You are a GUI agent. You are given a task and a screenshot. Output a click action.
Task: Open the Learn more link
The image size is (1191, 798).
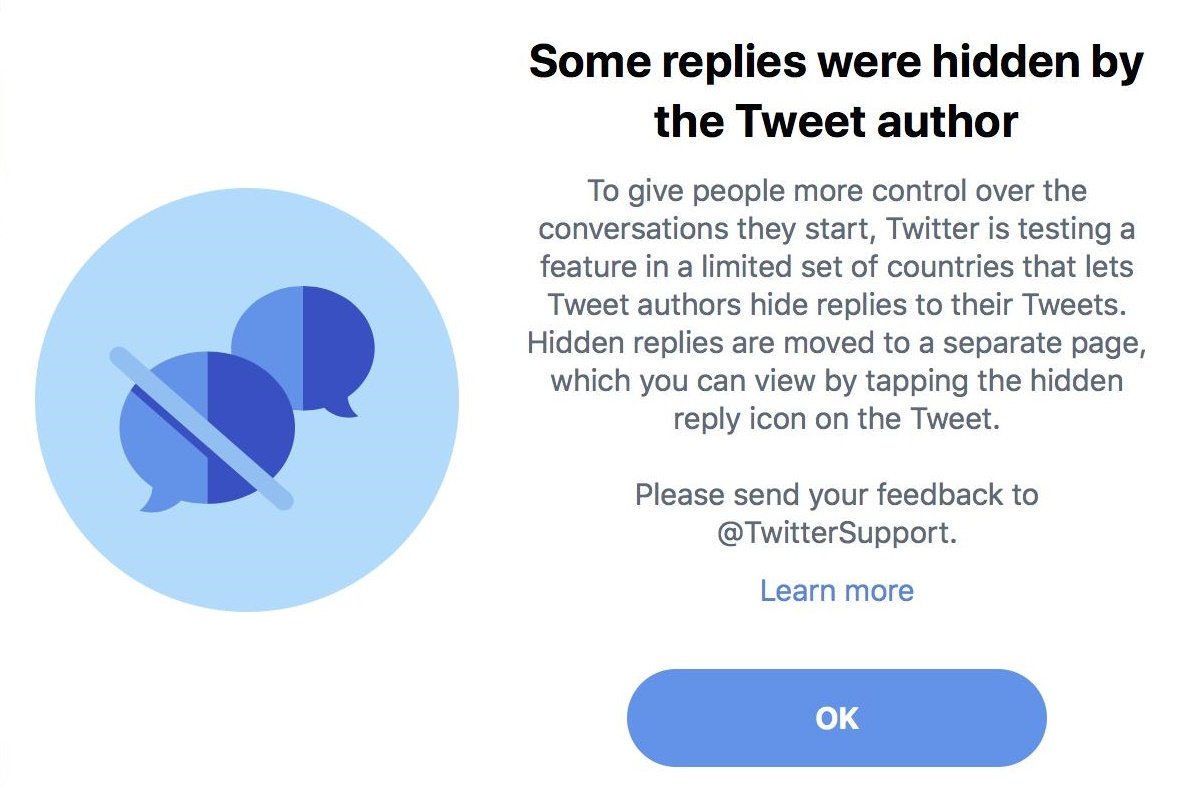(x=838, y=590)
